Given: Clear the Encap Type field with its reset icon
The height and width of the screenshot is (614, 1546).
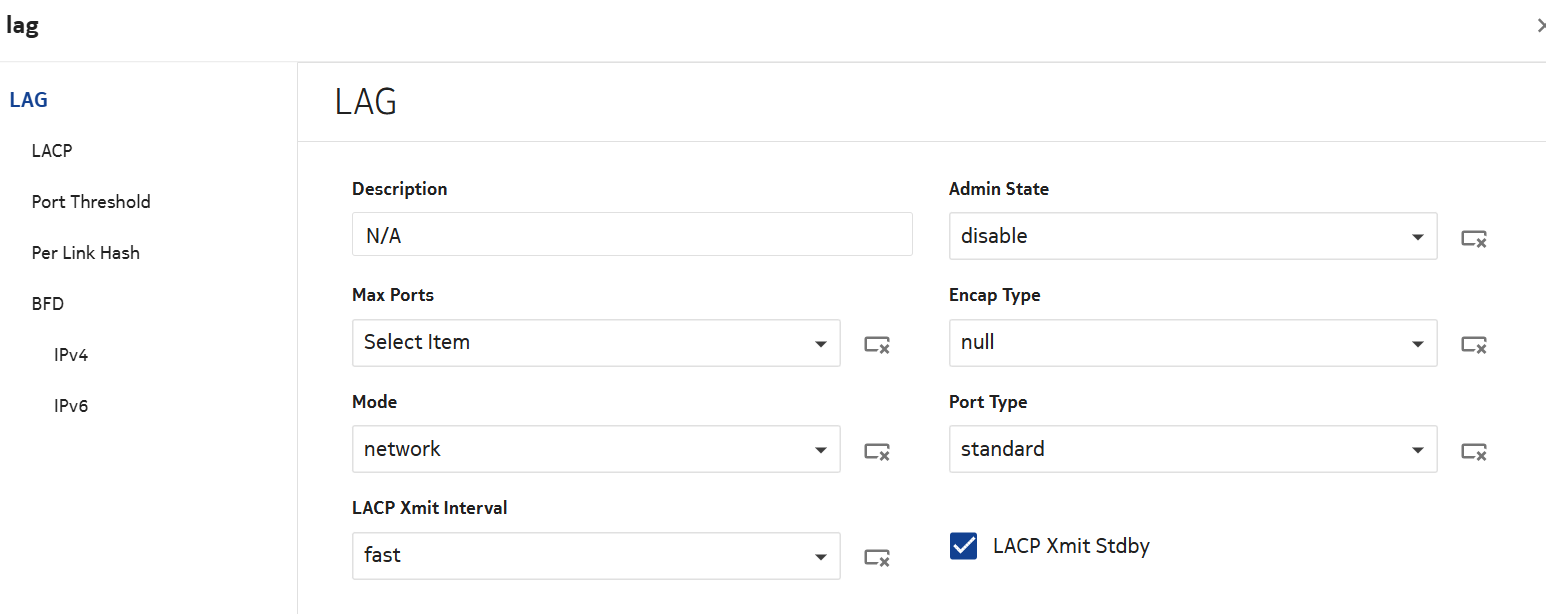Looking at the screenshot, I should (1473, 344).
